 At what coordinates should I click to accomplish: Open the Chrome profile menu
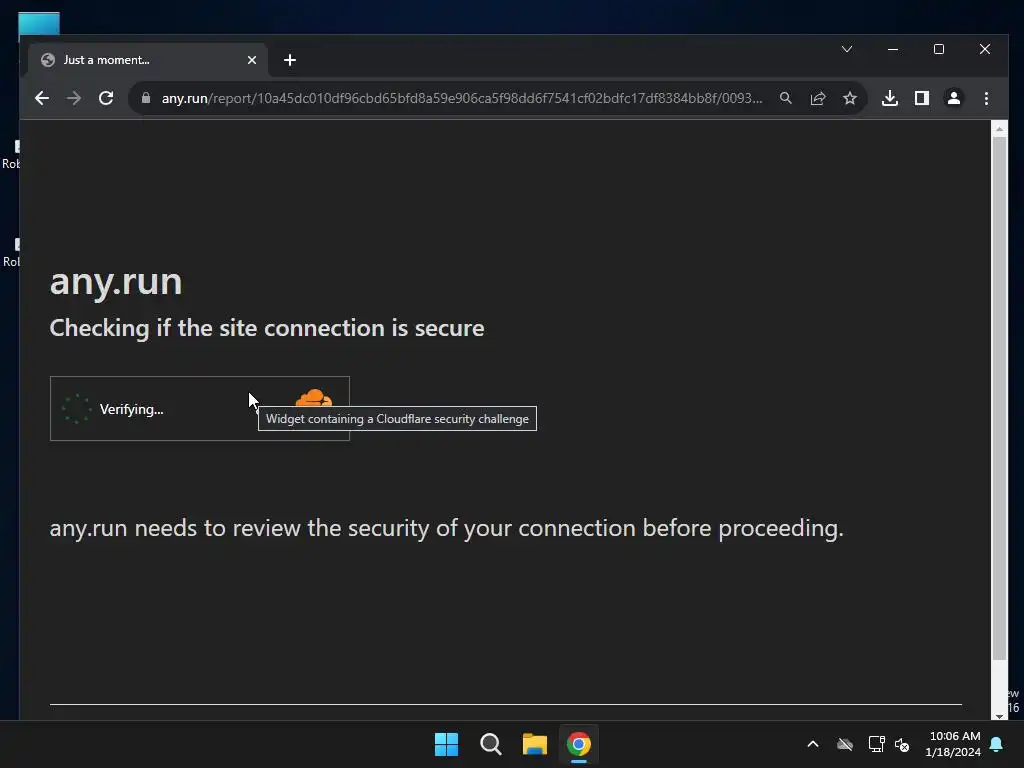click(953, 98)
